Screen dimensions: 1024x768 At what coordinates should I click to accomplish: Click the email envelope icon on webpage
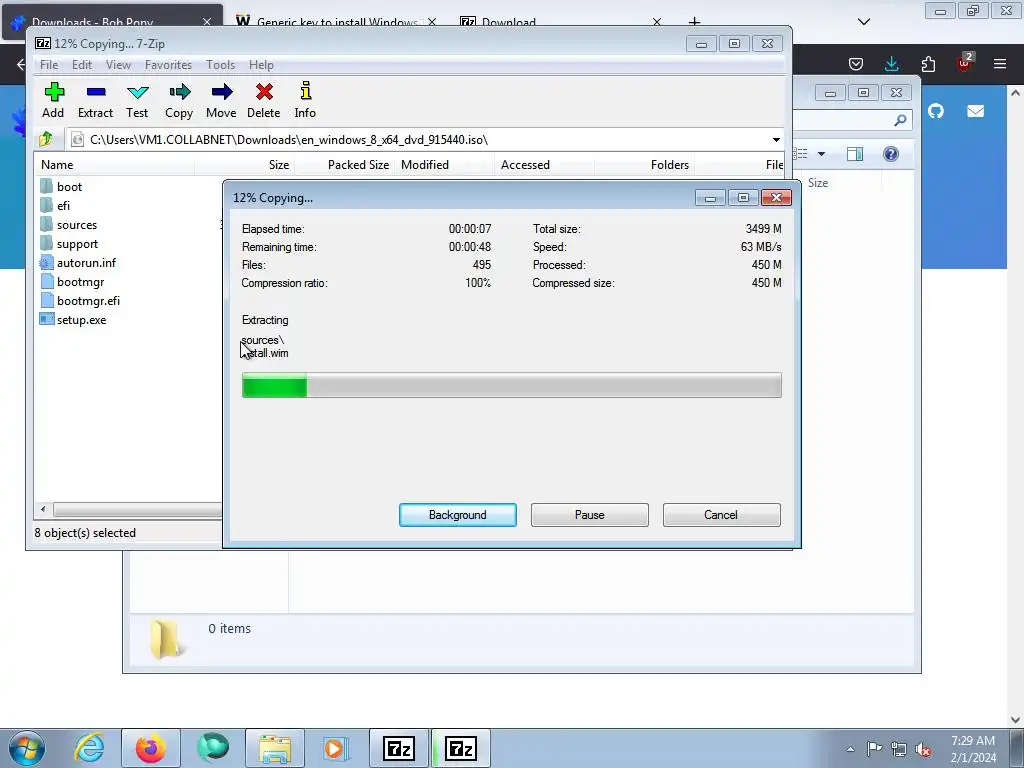[976, 111]
